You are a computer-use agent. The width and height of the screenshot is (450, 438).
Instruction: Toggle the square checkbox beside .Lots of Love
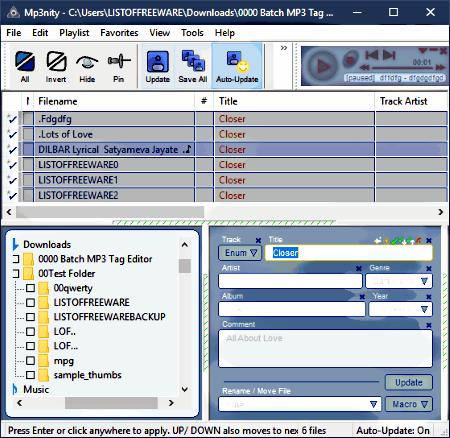28,134
